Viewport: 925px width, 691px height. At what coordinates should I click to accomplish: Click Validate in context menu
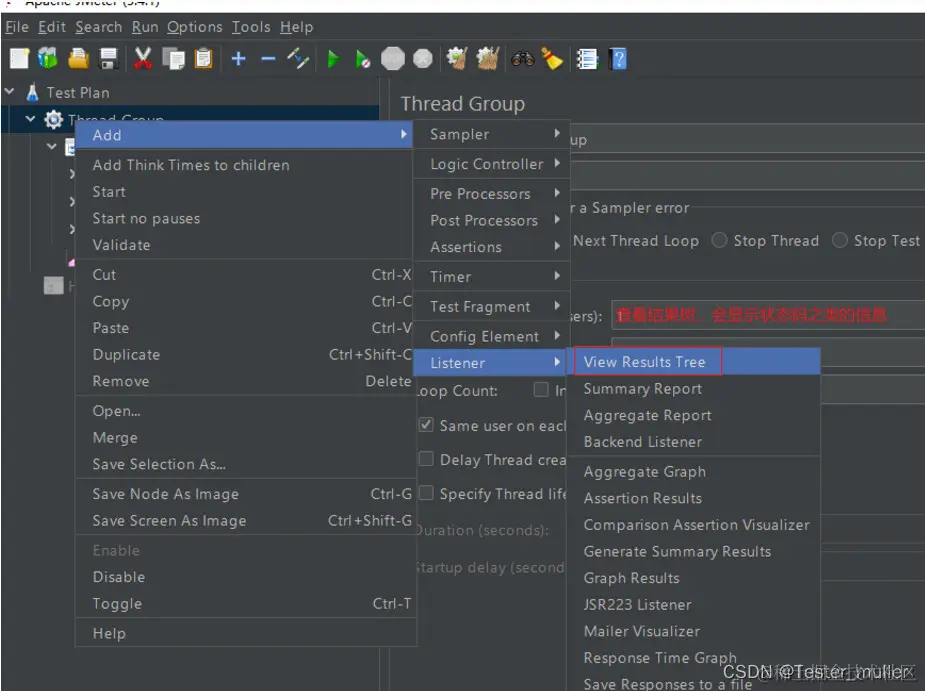click(245, 245)
